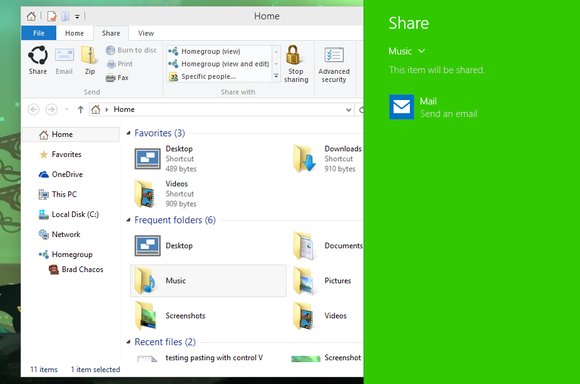Screen dimensions: 580x384
Task: Open Advanced security settings
Action: pos(334,65)
